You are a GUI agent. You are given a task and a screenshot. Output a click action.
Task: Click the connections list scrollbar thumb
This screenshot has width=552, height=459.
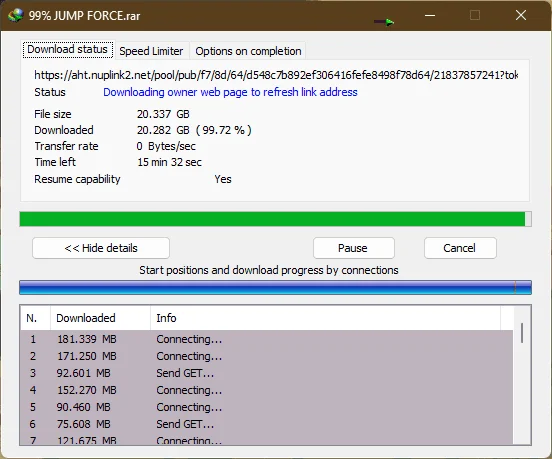pos(522,333)
